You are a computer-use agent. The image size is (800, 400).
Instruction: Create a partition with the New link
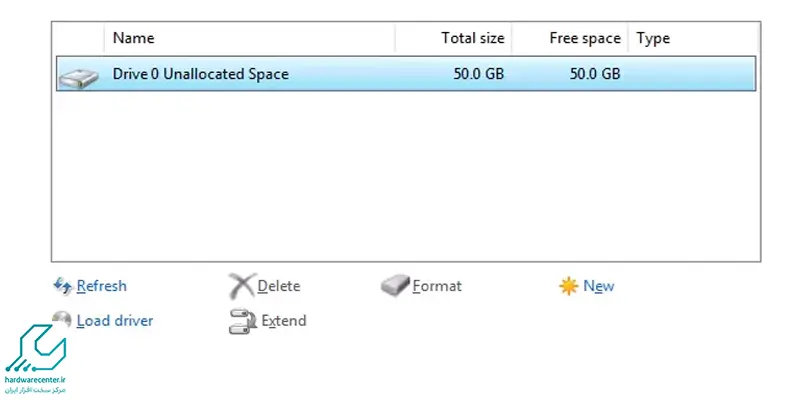(x=598, y=286)
